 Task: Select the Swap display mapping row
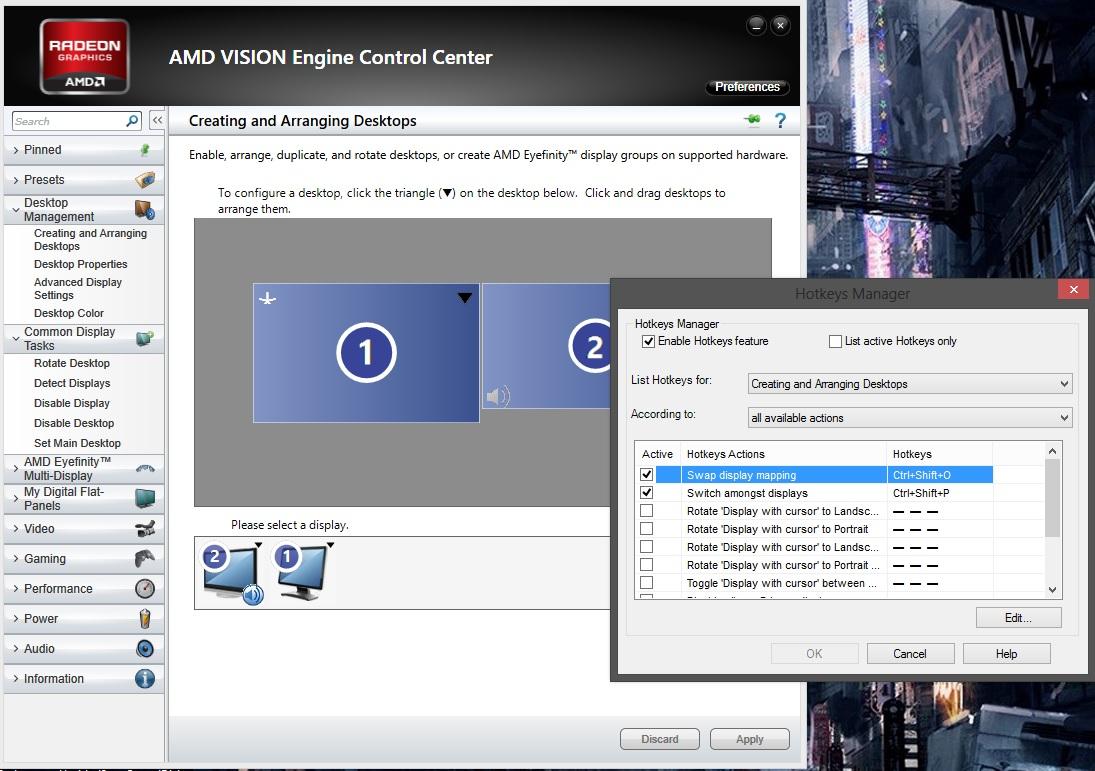814,475
